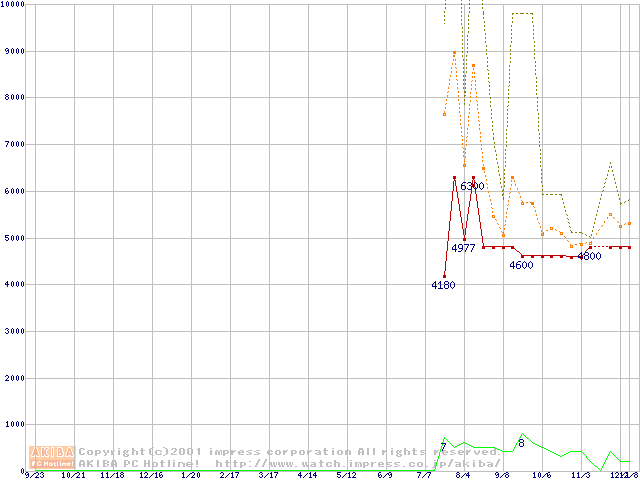Click the green count label 8
The height and width of the screenshot is (480, 640).
[521, 443]
